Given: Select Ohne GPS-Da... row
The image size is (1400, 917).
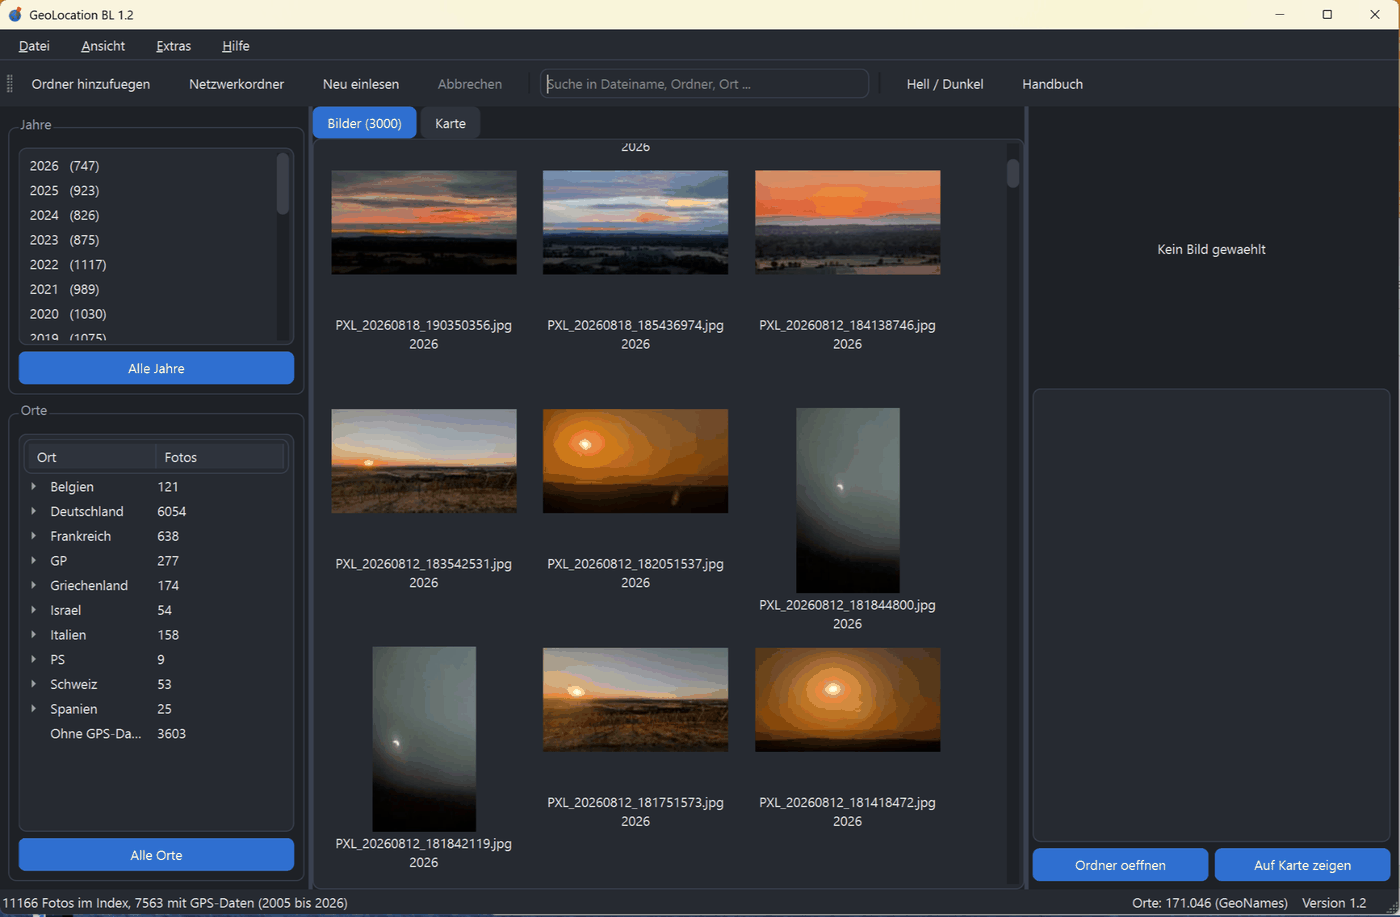Looking at the screenshot, I should coord(155,734).
